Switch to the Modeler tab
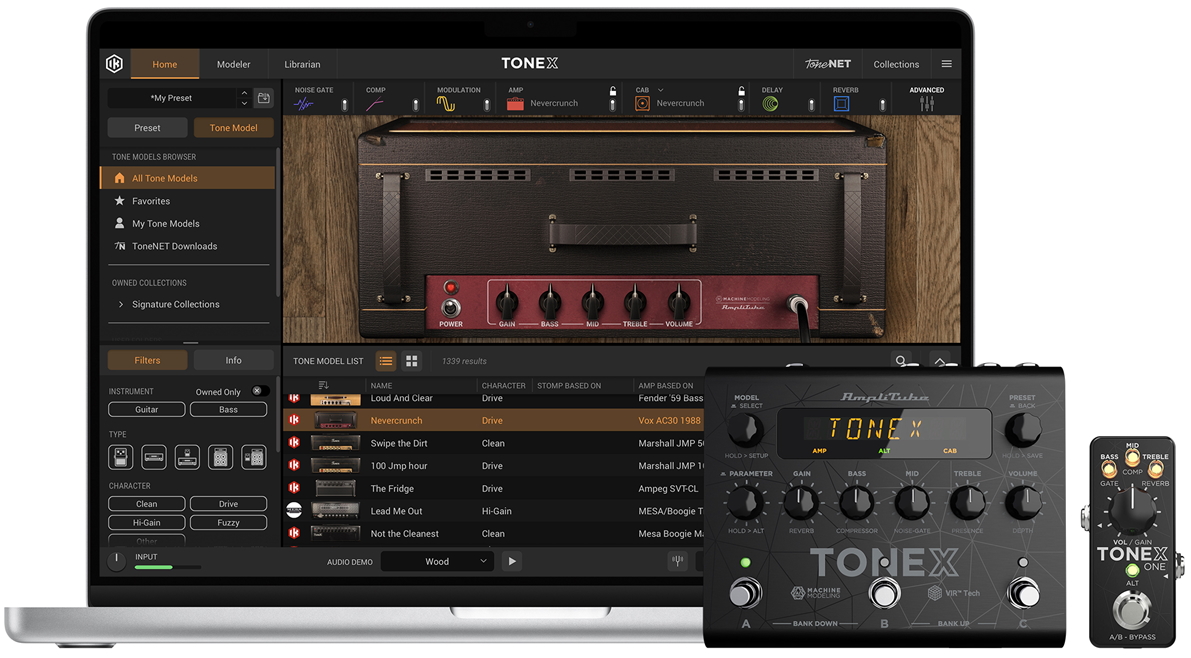The width and height of the screenshot is (1191, 658). tap(233, 64)
